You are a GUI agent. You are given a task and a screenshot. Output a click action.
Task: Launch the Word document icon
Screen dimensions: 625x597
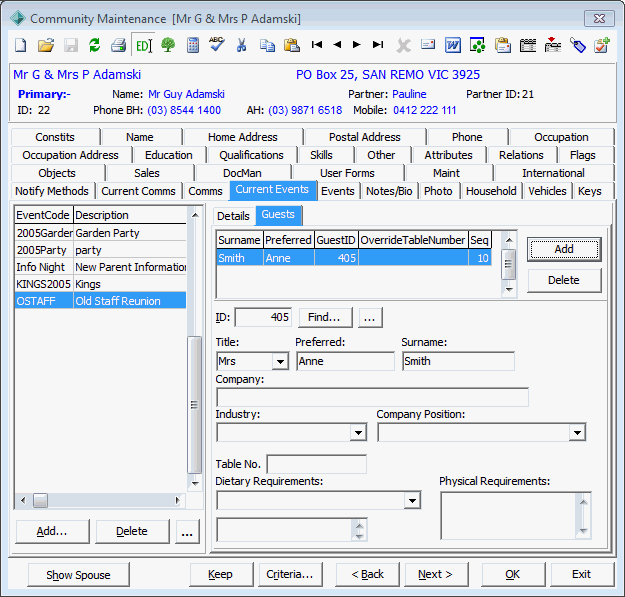453,45
